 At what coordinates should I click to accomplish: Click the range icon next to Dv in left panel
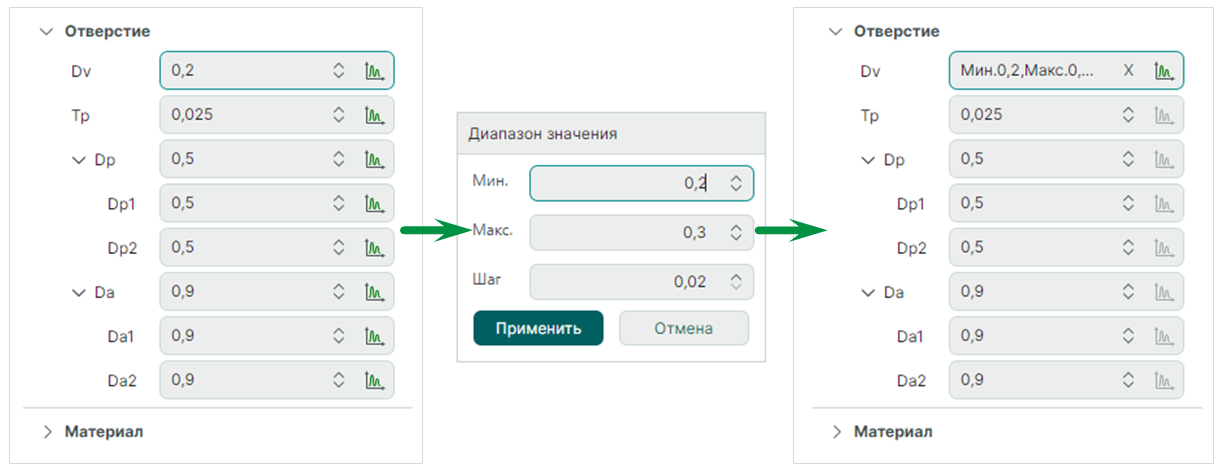click(375, 71)
